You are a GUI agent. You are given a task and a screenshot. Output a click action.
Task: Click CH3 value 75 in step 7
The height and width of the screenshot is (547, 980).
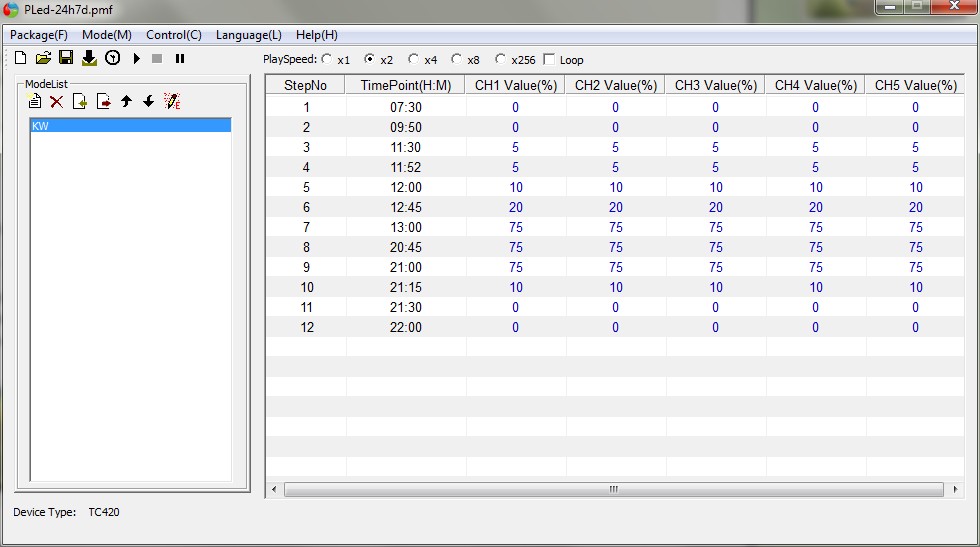click(716, 228)
